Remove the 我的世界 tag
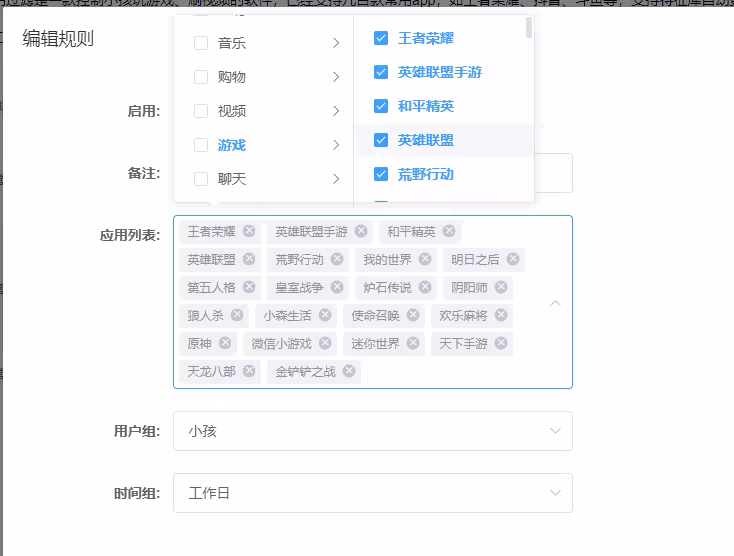The width and height of the screenshot is (734, 556). click(425, 259)
